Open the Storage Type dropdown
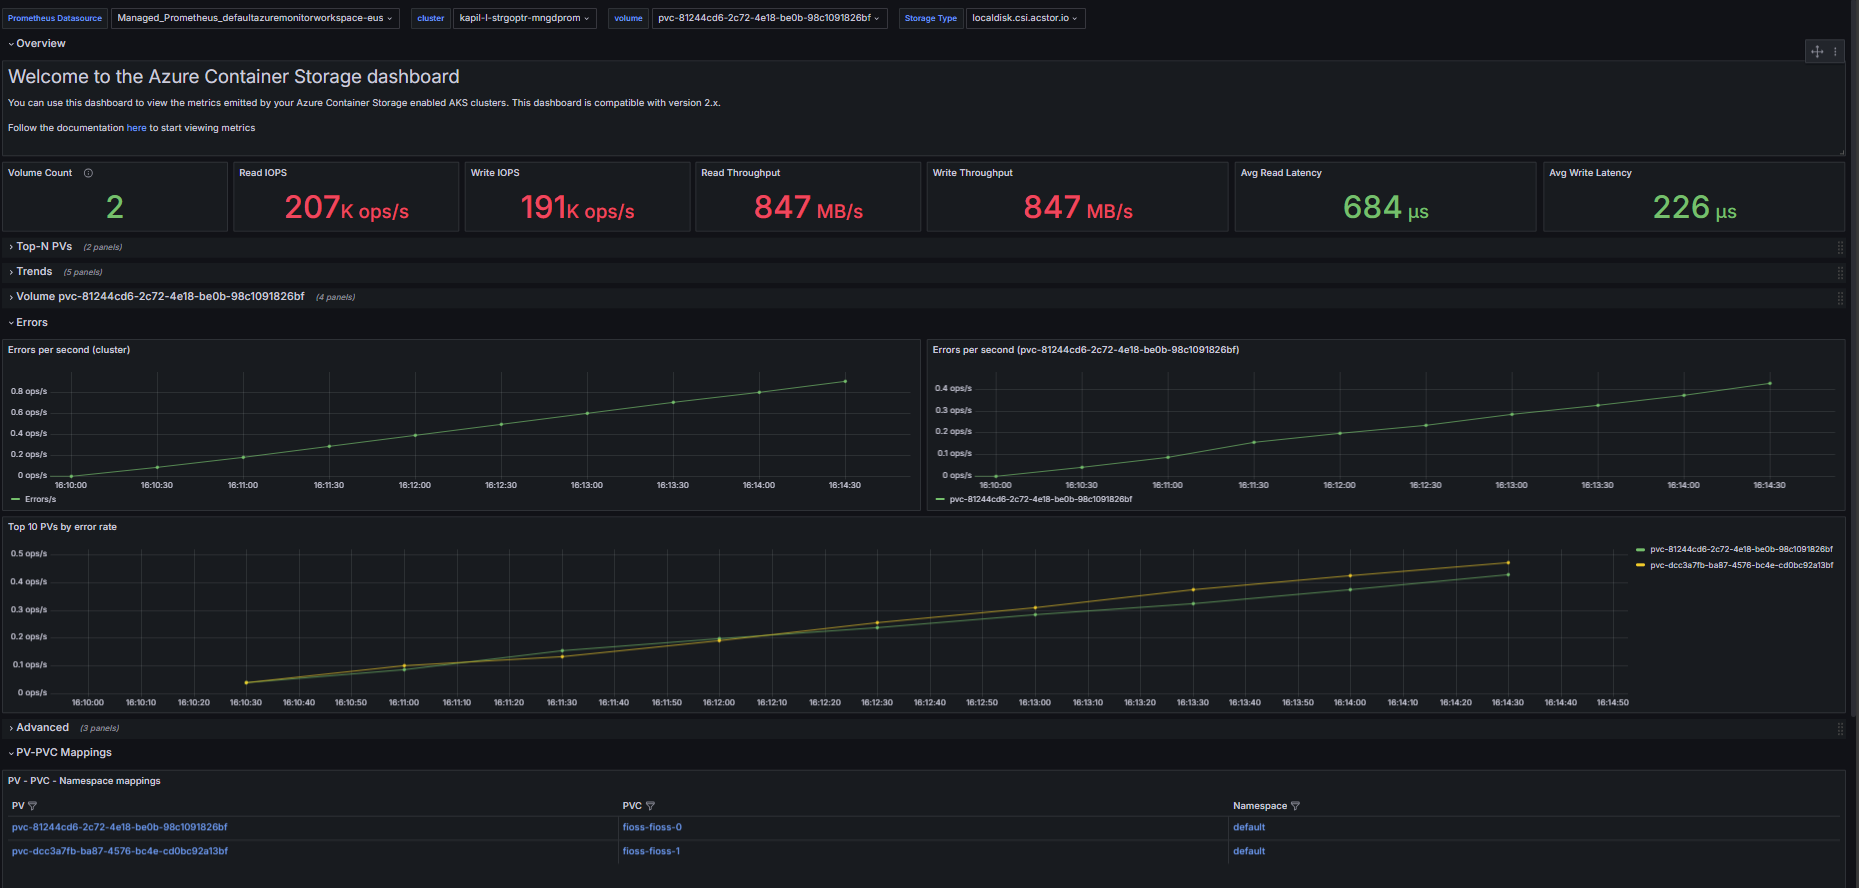The image size is (1859, 888). (x=1024, y=18)
